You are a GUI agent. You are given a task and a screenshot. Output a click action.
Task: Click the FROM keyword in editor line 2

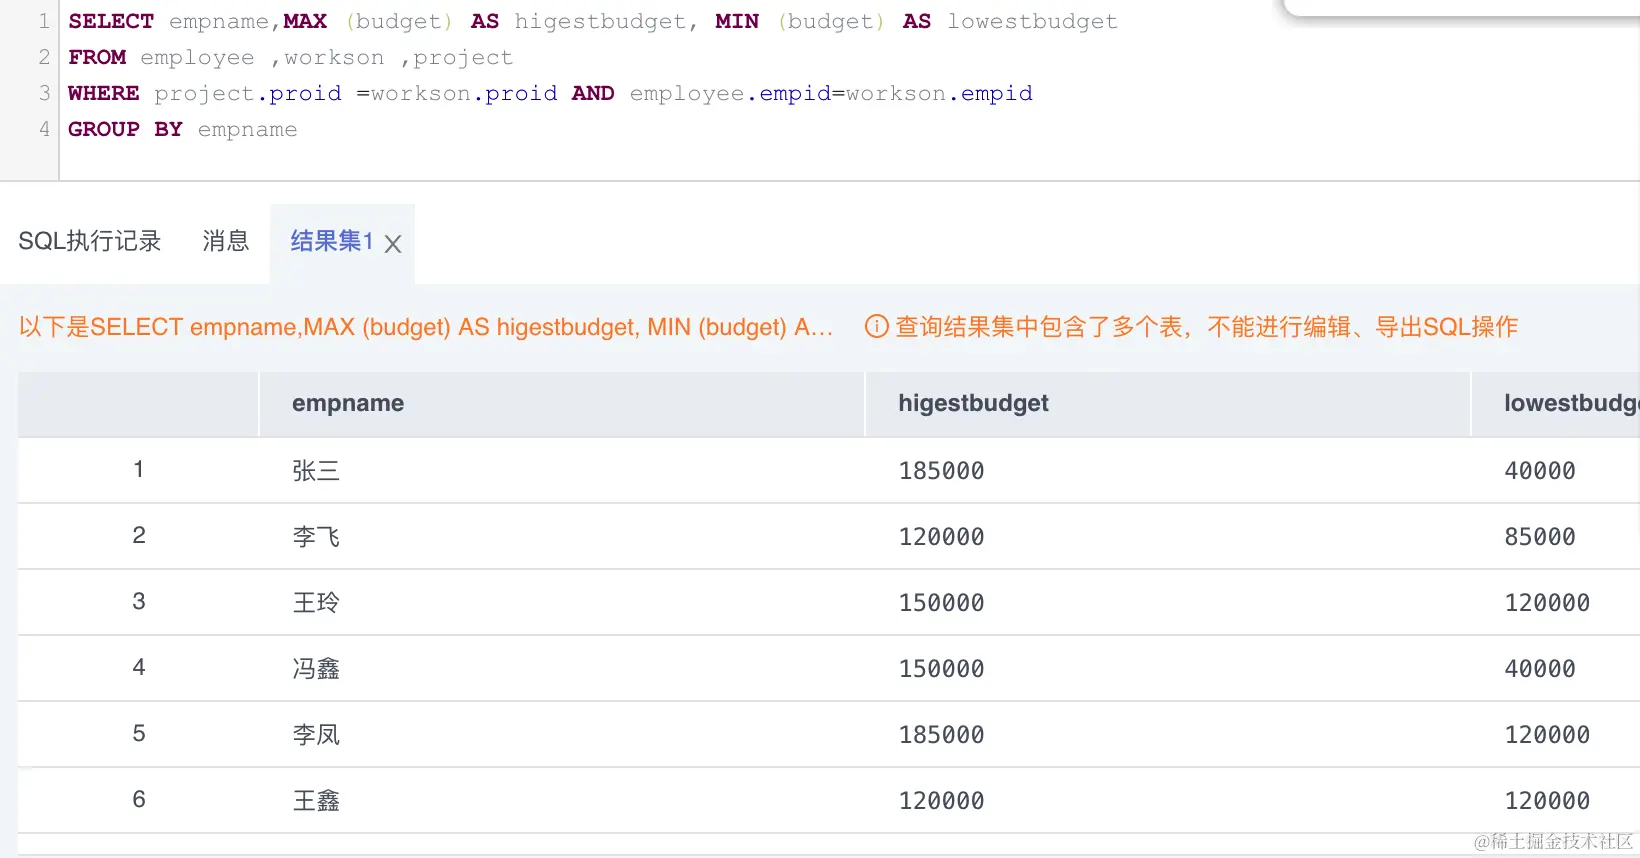[97, 57]
